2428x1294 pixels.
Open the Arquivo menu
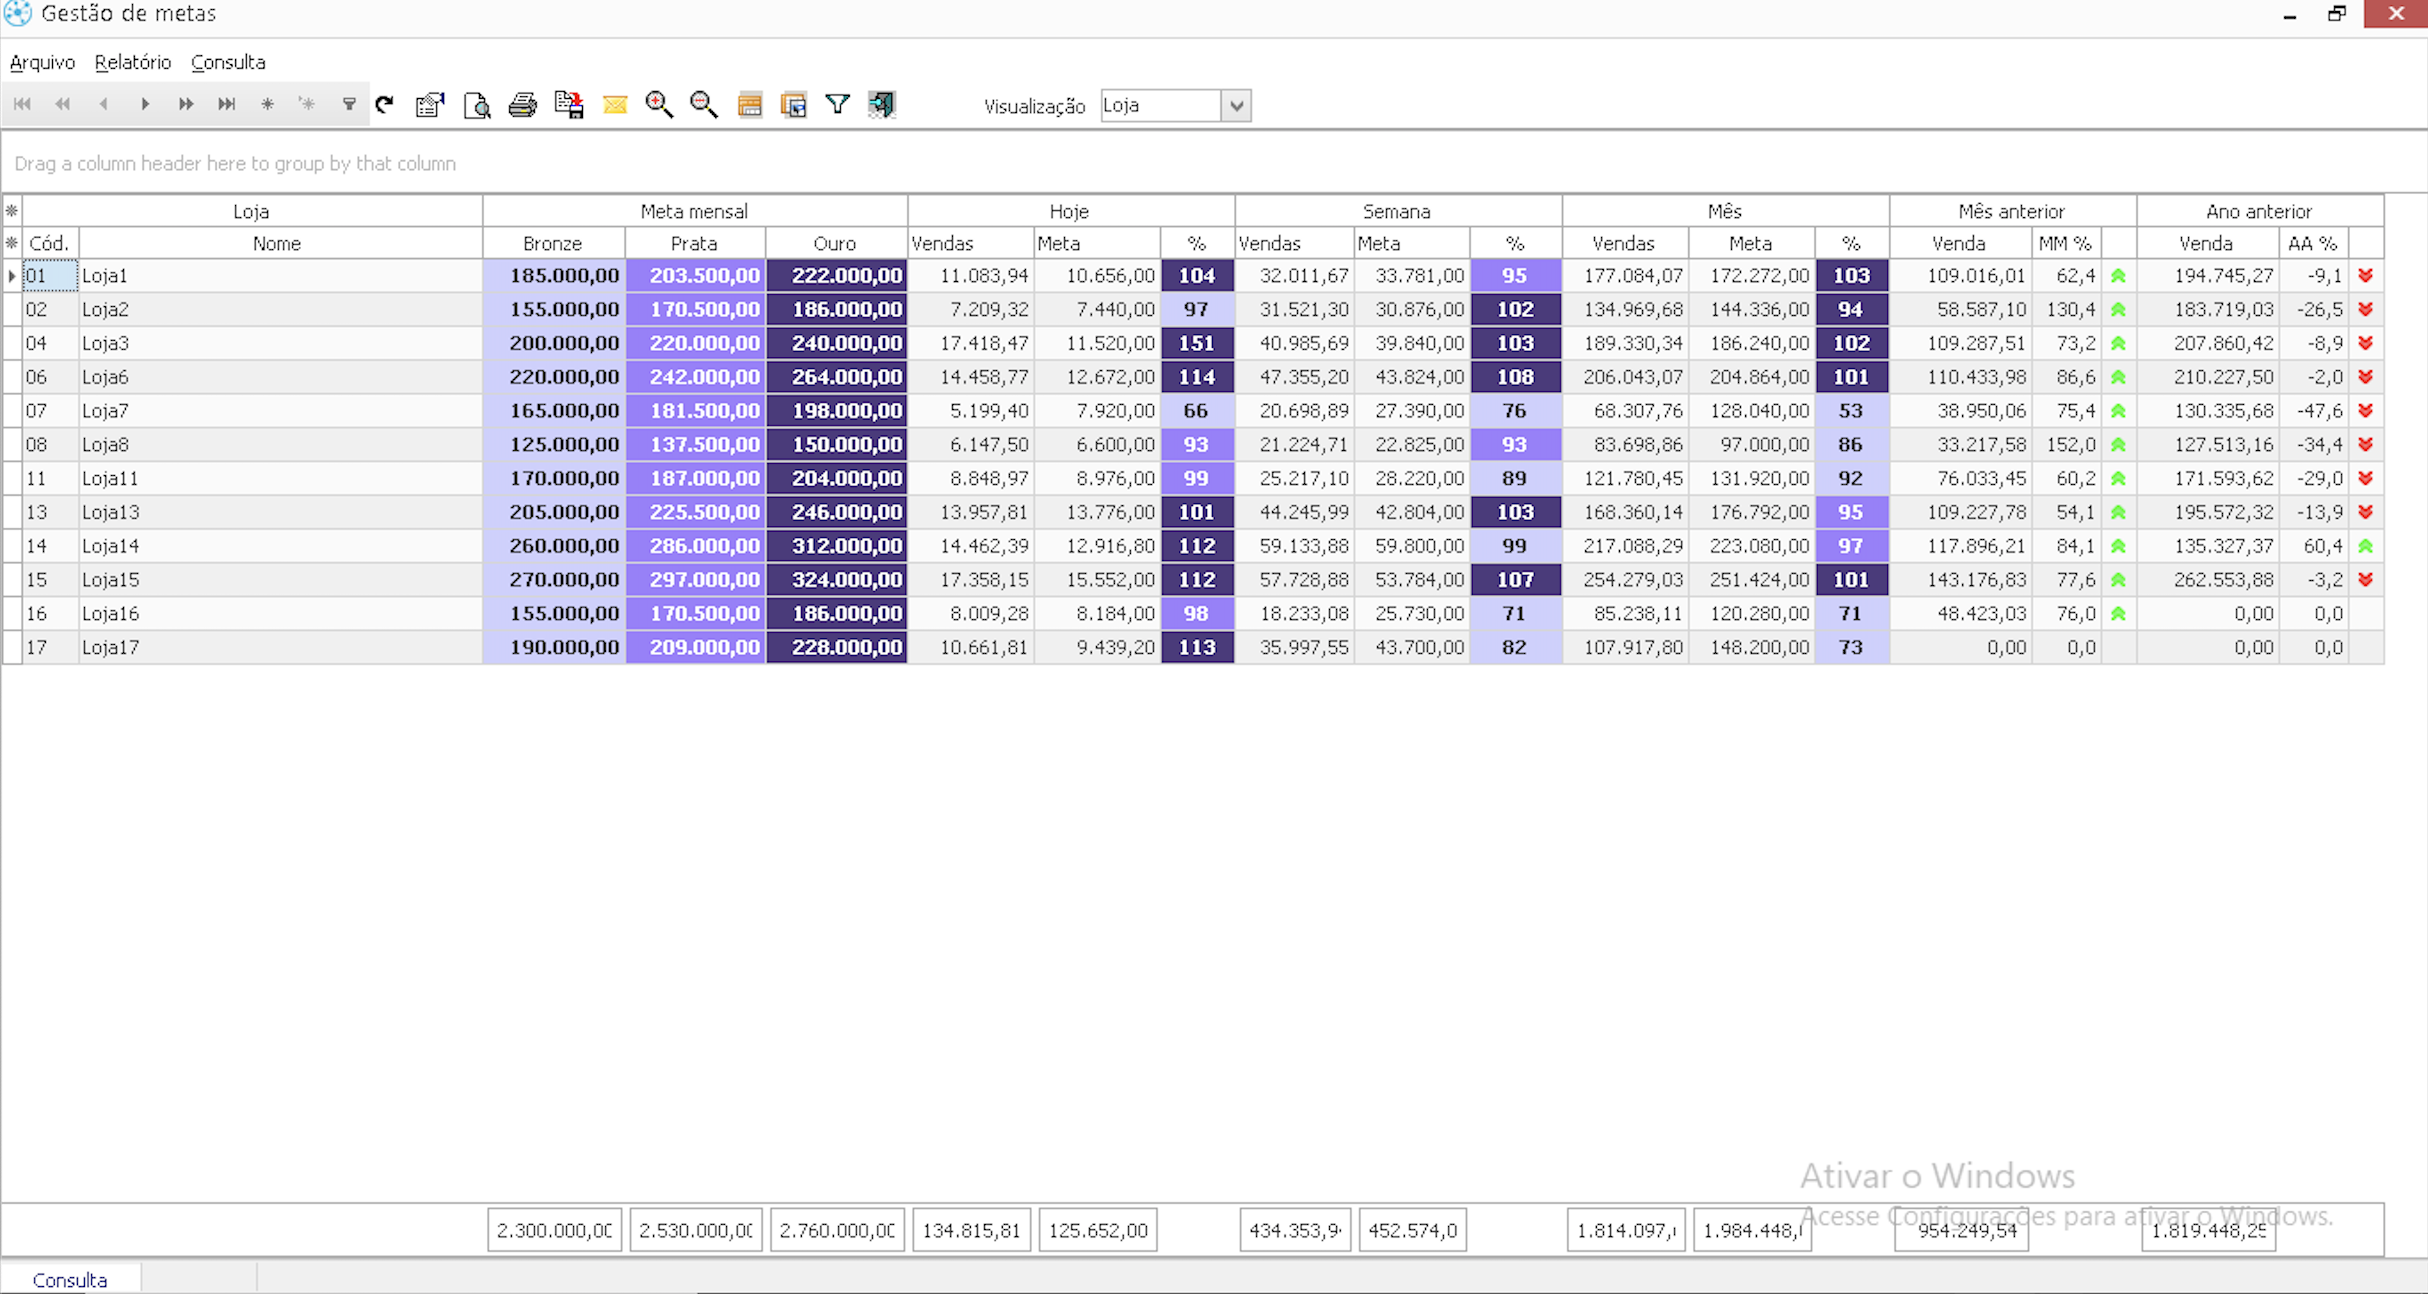(42, 62)
